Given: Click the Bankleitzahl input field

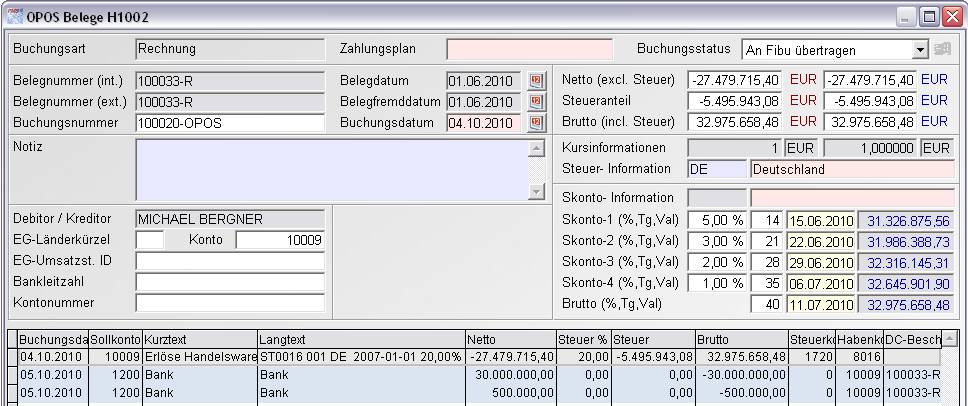Looking at the screenshot, I should (229, 282).
